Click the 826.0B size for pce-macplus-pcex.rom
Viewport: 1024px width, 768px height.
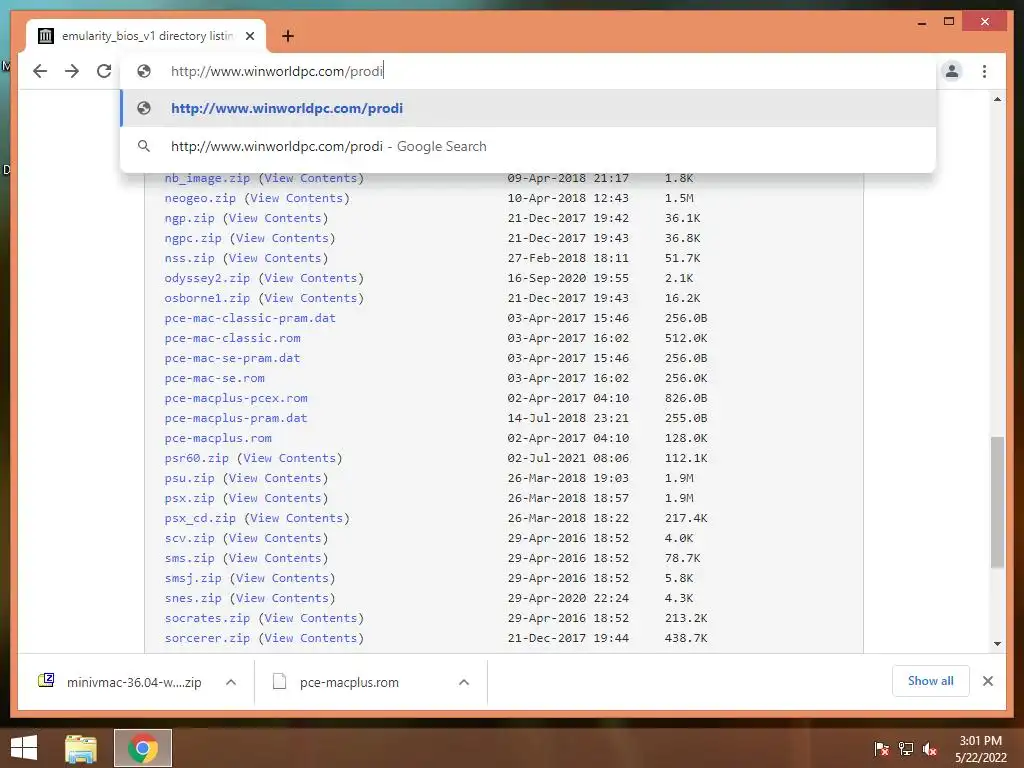pyautogui.click(x=686, y=398)
